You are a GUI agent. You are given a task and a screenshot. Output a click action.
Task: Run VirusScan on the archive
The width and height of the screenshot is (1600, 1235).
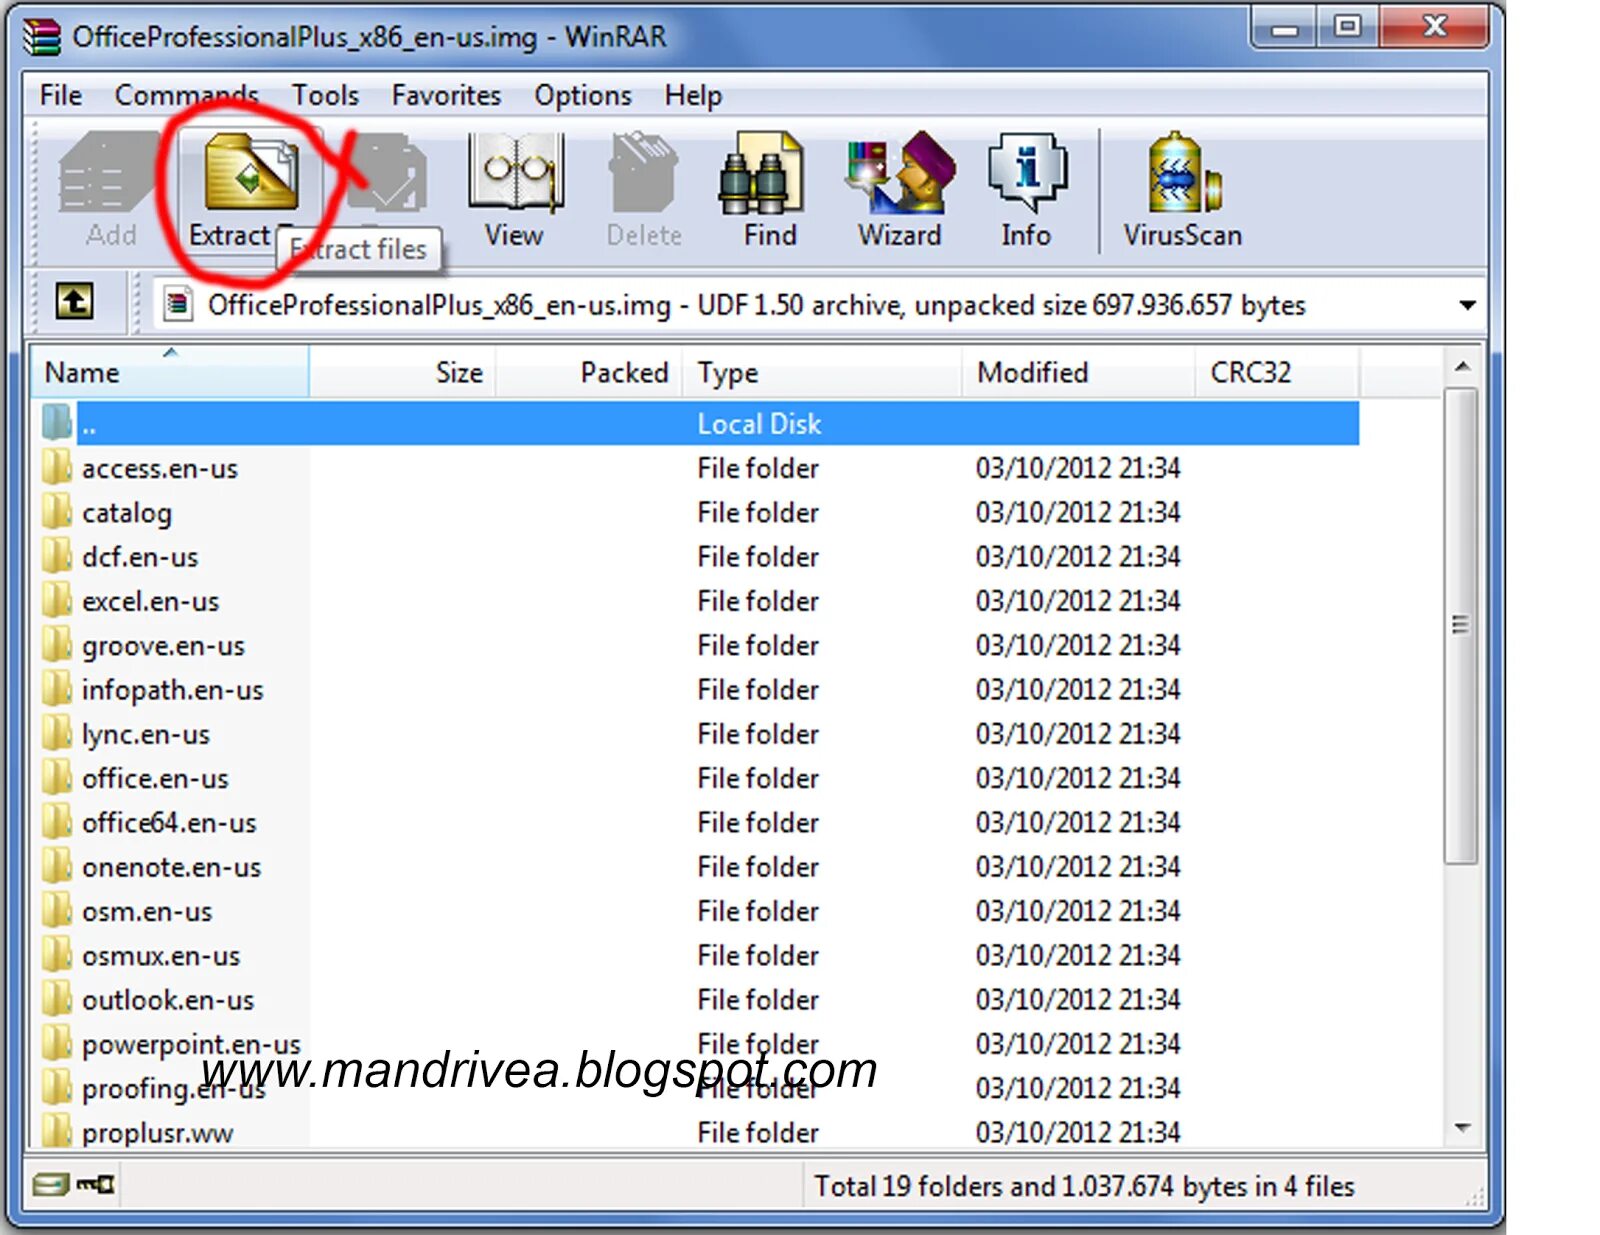click(x=1183, y=191)
